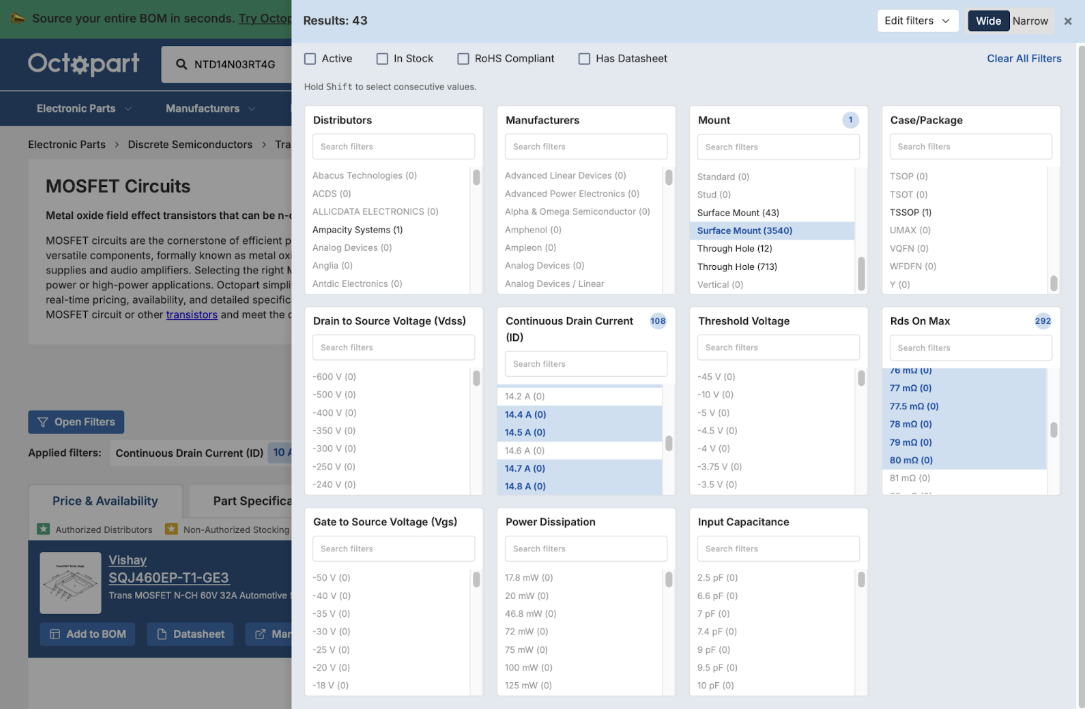
Task: Open the Edit filters dropdown
Action: pos(918,21)
